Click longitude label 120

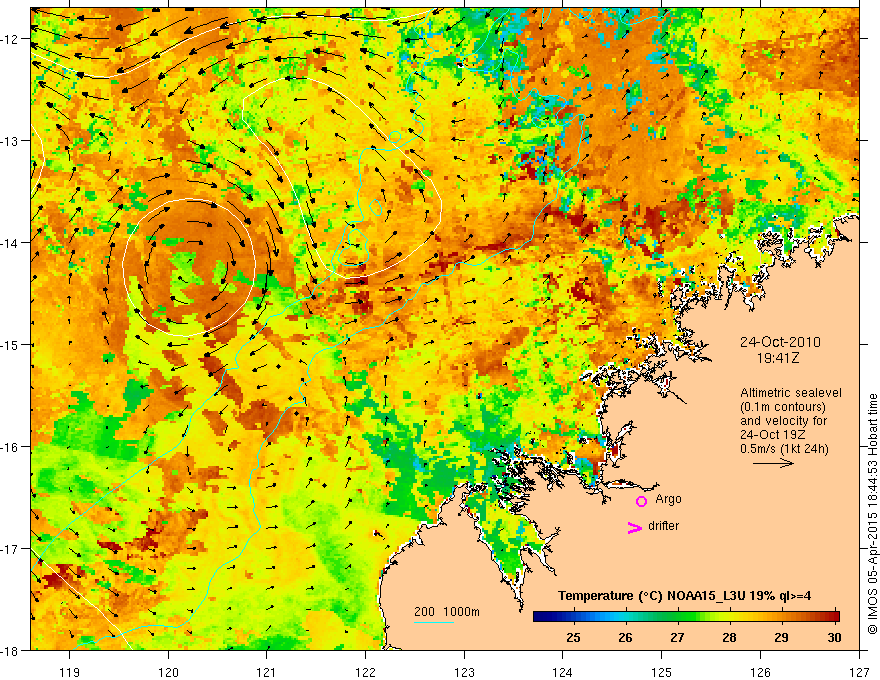[168, 672]
